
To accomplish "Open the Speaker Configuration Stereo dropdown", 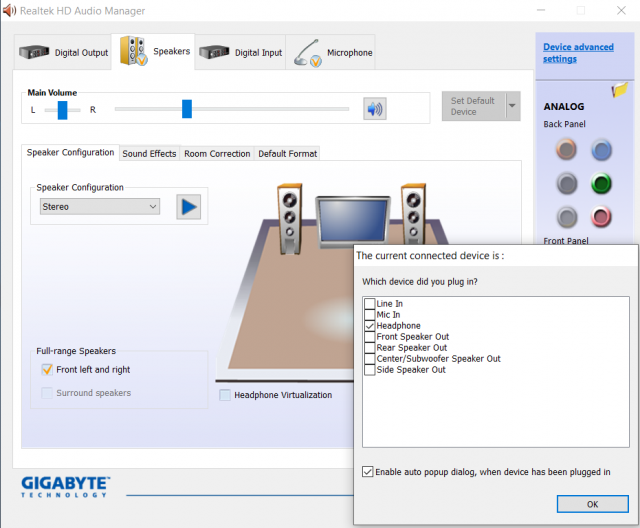I will pos(99,207).
